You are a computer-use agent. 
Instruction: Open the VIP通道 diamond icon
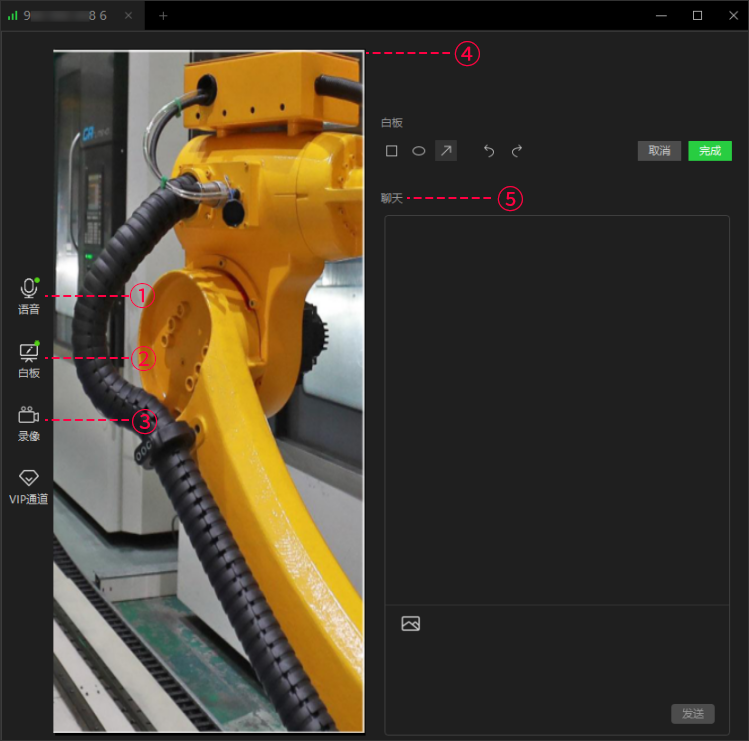pos(29,478)
